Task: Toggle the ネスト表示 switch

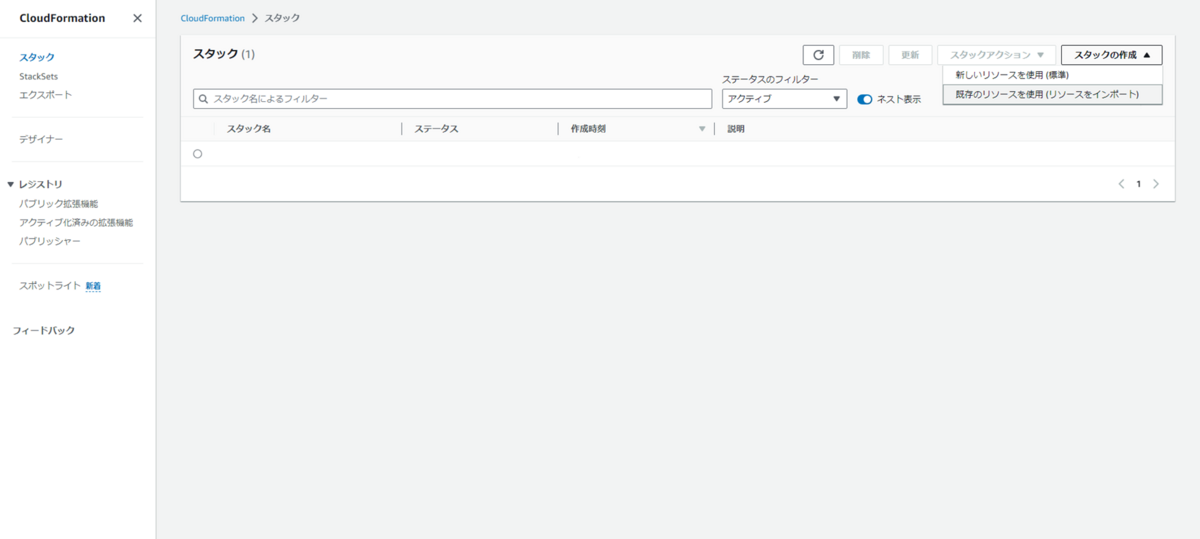Action: pos(865,99)
